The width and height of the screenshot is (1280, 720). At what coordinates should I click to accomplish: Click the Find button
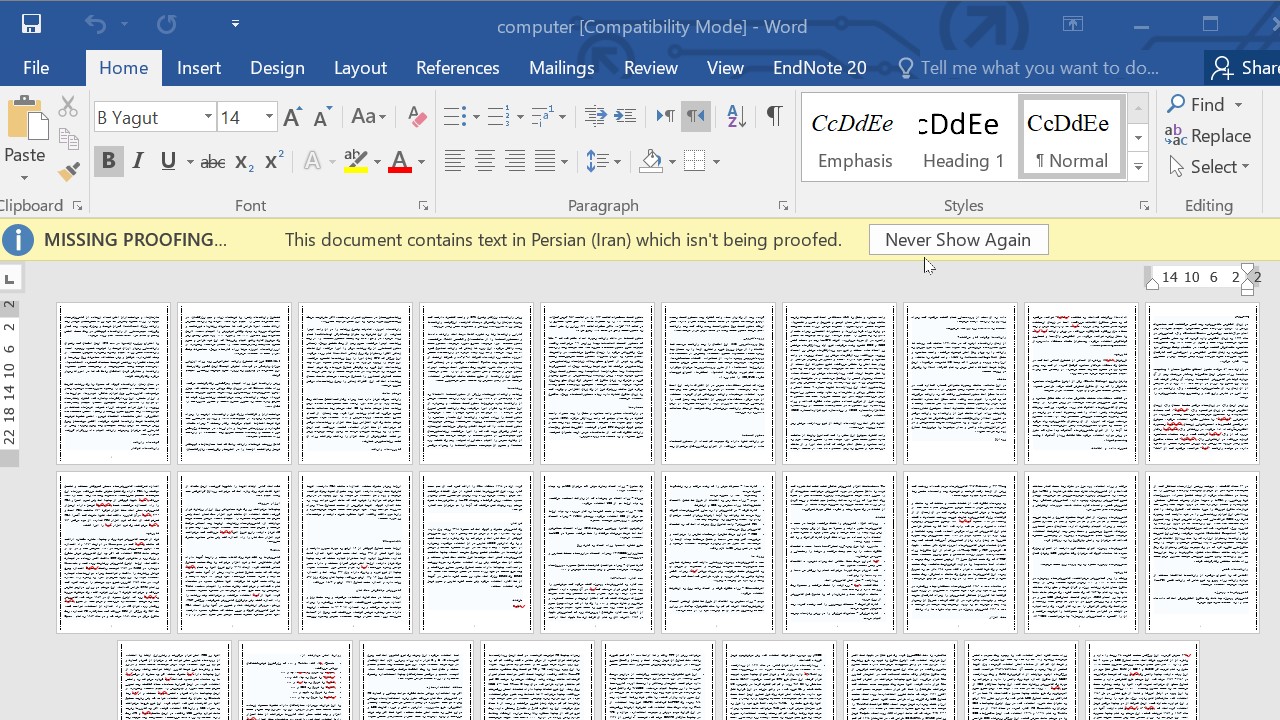(1196, 105)
